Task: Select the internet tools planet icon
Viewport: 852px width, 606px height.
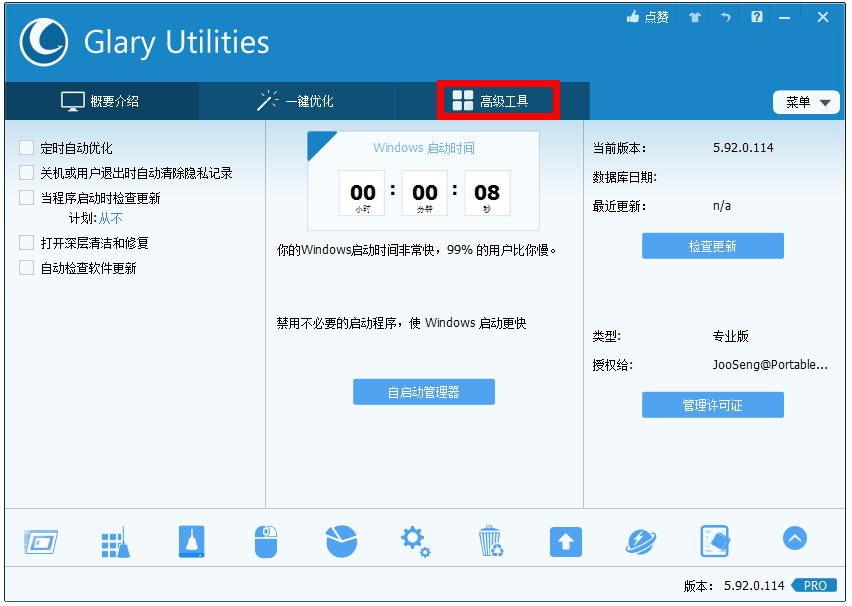Action: coord(641,540)
